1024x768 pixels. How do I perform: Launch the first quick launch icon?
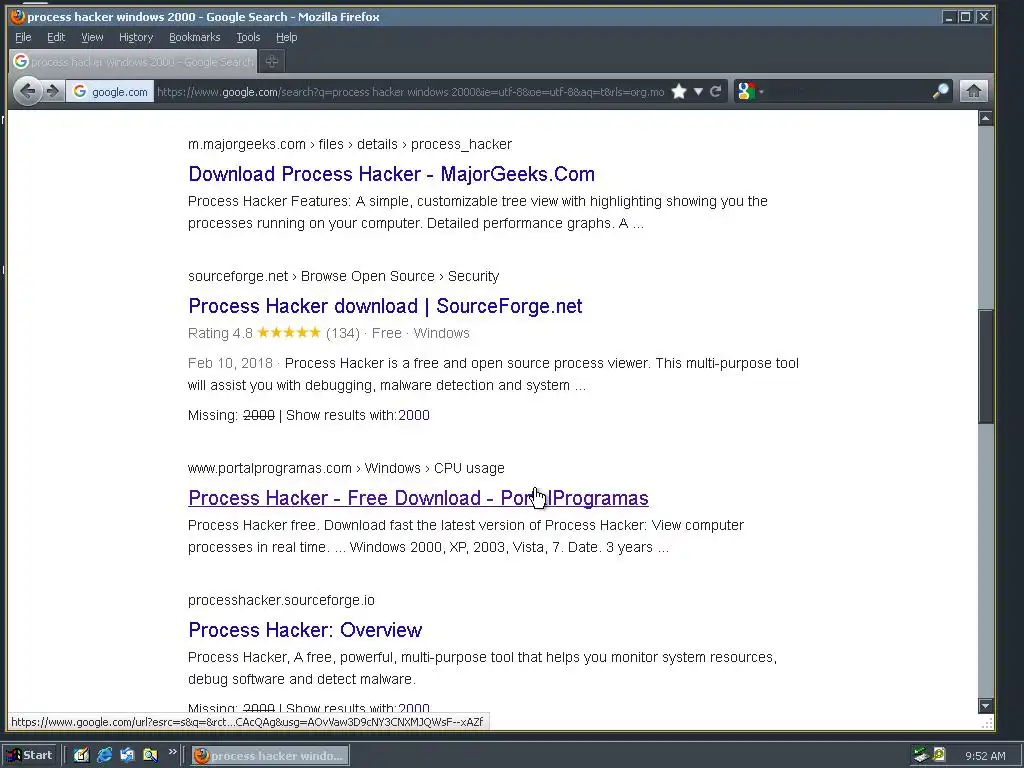click(x=81, y=756)
